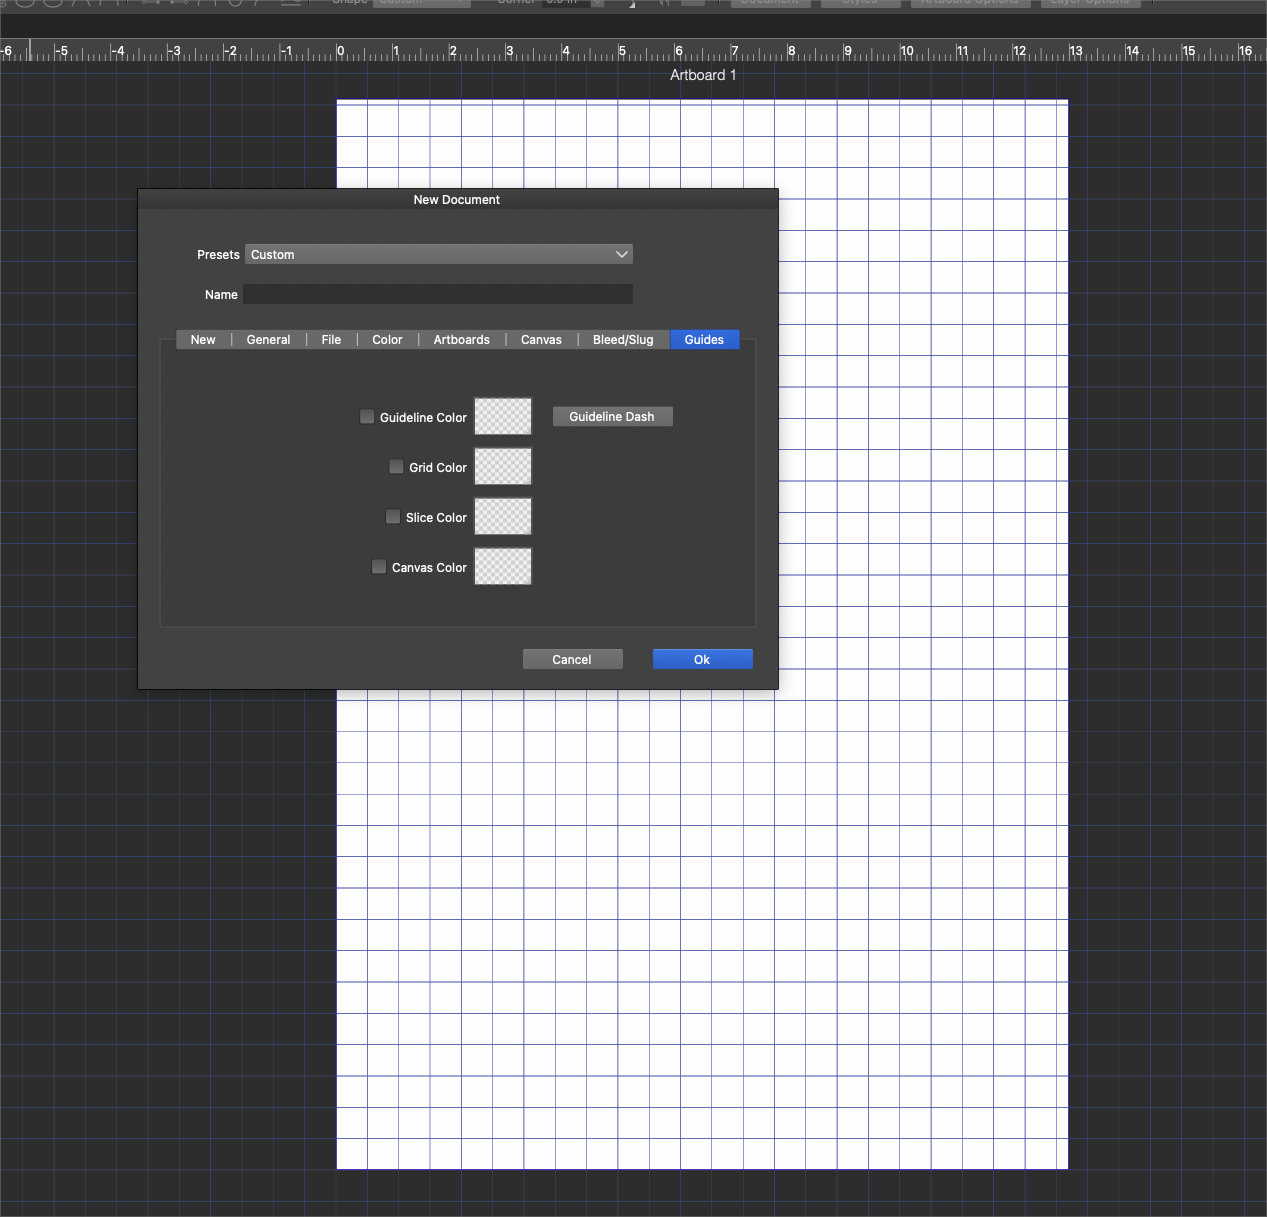Viewport: 1267px width, 1217px height.
Task: Open the General tab
Action: tap(268, 340)
